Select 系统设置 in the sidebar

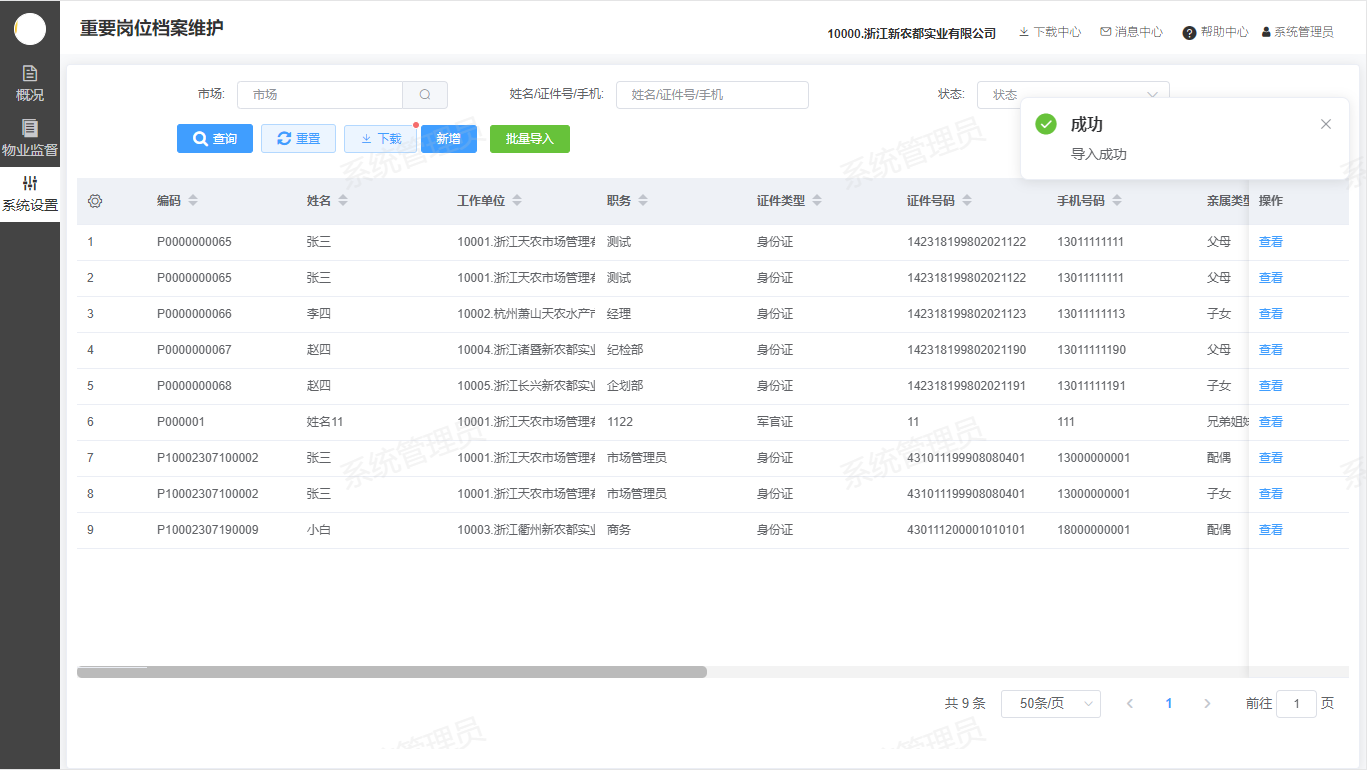point(30,194)
